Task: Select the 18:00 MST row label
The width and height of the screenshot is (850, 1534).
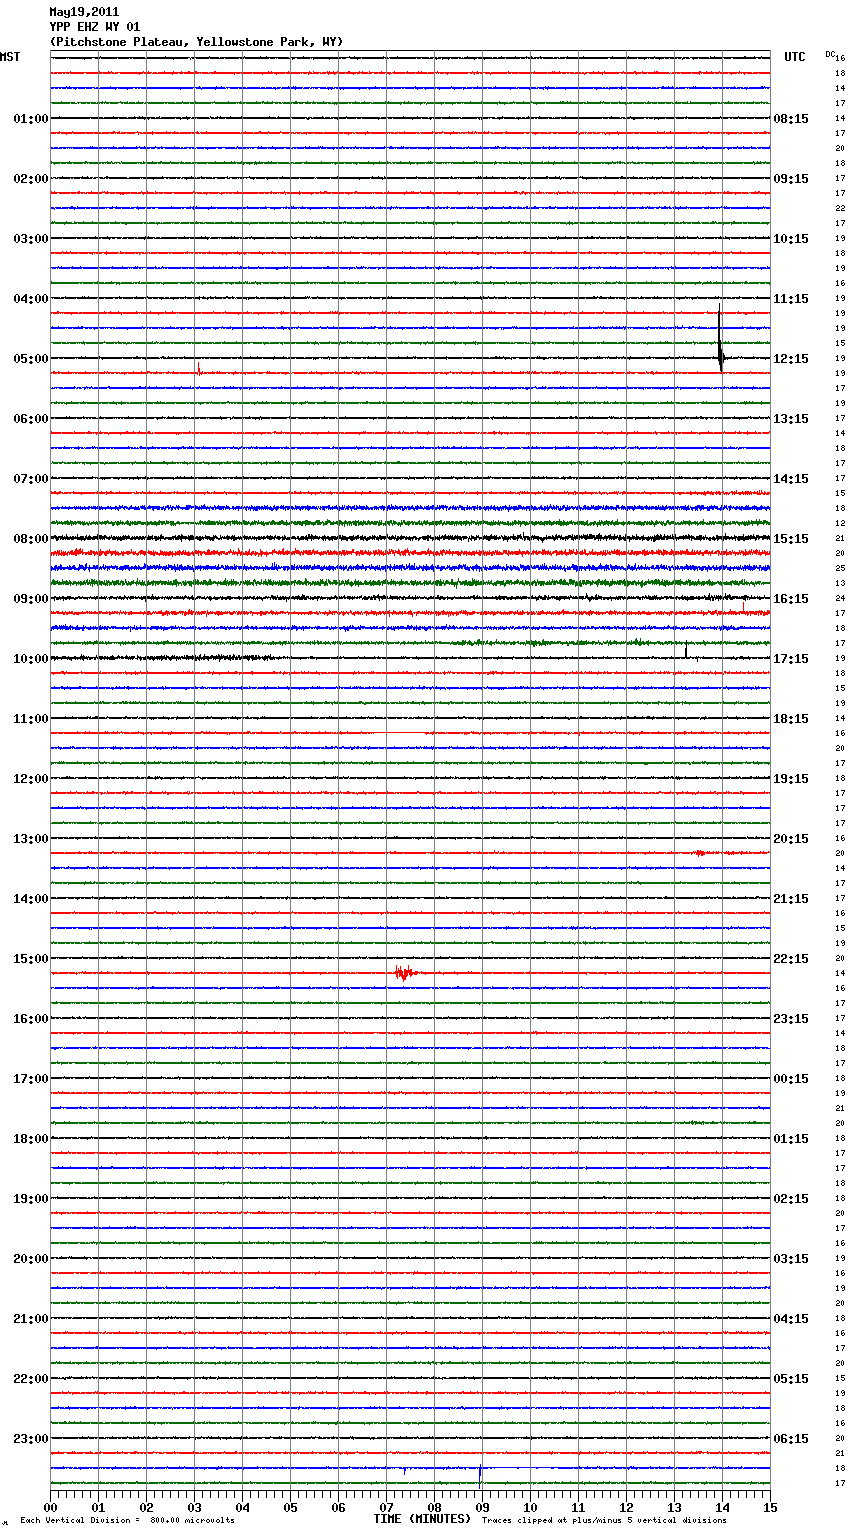Action: (31, 1139)
